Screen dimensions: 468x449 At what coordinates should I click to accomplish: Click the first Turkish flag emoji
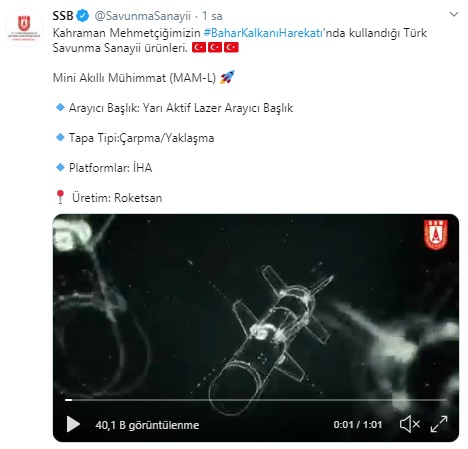[x=199, y=47]
